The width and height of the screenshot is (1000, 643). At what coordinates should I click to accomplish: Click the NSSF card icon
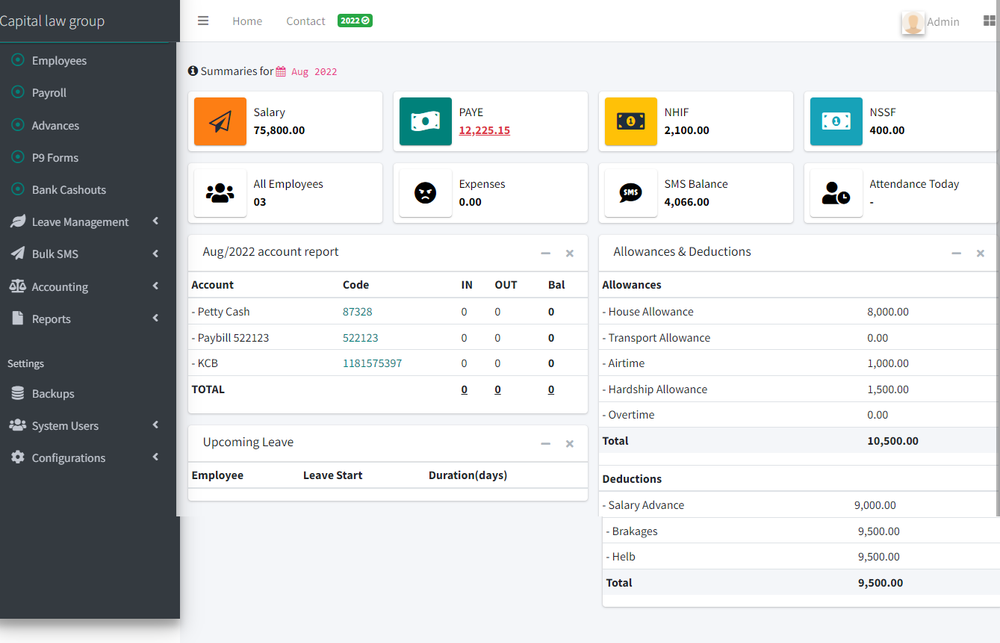coord(836,121)
